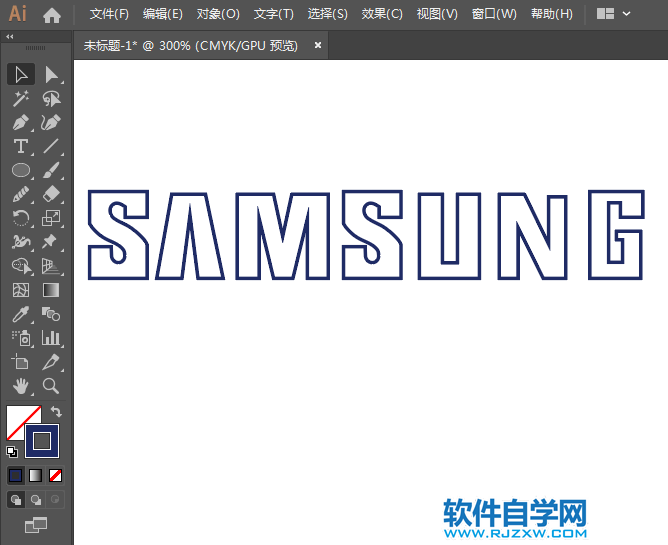The image size is (668, 545).
Task: Choose the Hand tool
Action: pyautogui.click(x=21, y=386)
